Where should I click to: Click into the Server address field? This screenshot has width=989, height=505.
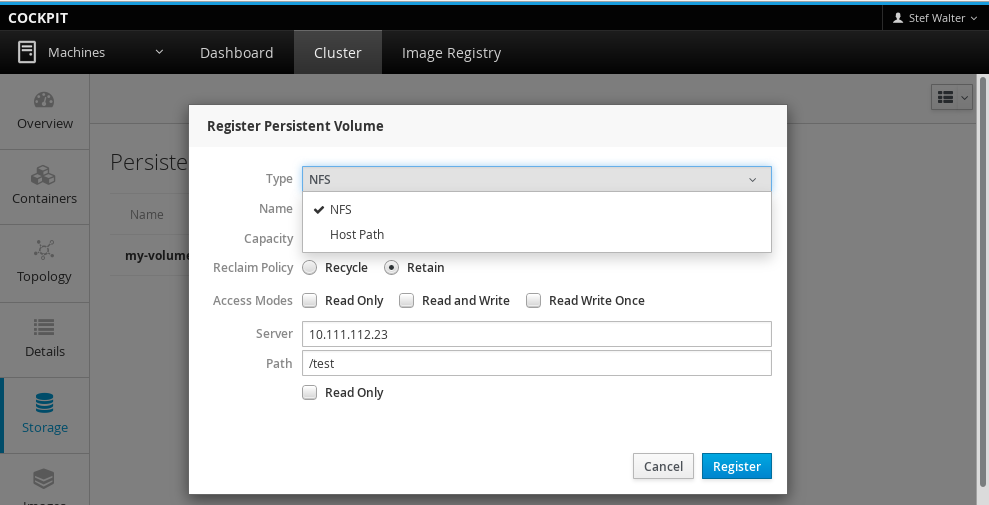[537, 334]
